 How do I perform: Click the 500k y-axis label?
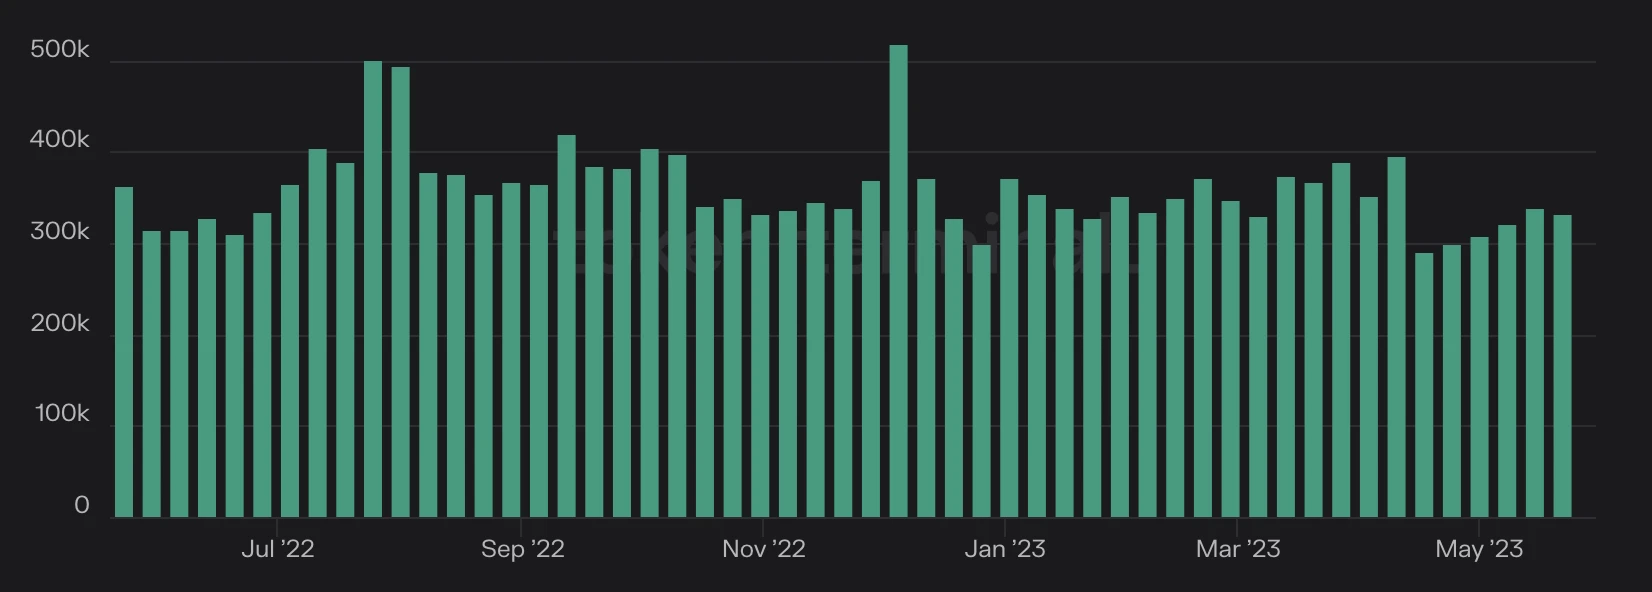pyautogui.click(x=60, y=50)
